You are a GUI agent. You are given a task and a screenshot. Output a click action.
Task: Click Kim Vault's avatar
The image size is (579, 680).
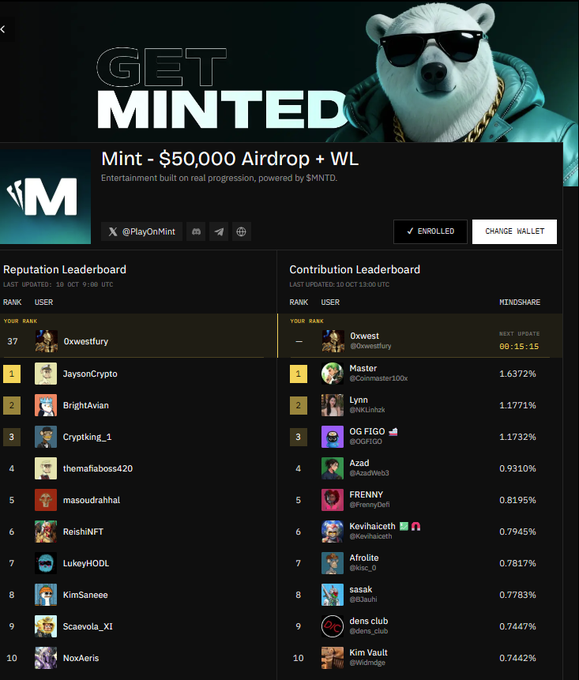tap(332, 658)
